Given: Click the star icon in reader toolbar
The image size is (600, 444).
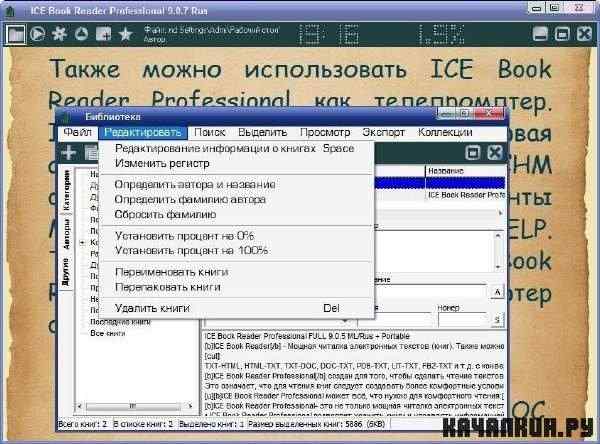Looking at the screenshot, I should pyautogui.click(x=126, y=34).
